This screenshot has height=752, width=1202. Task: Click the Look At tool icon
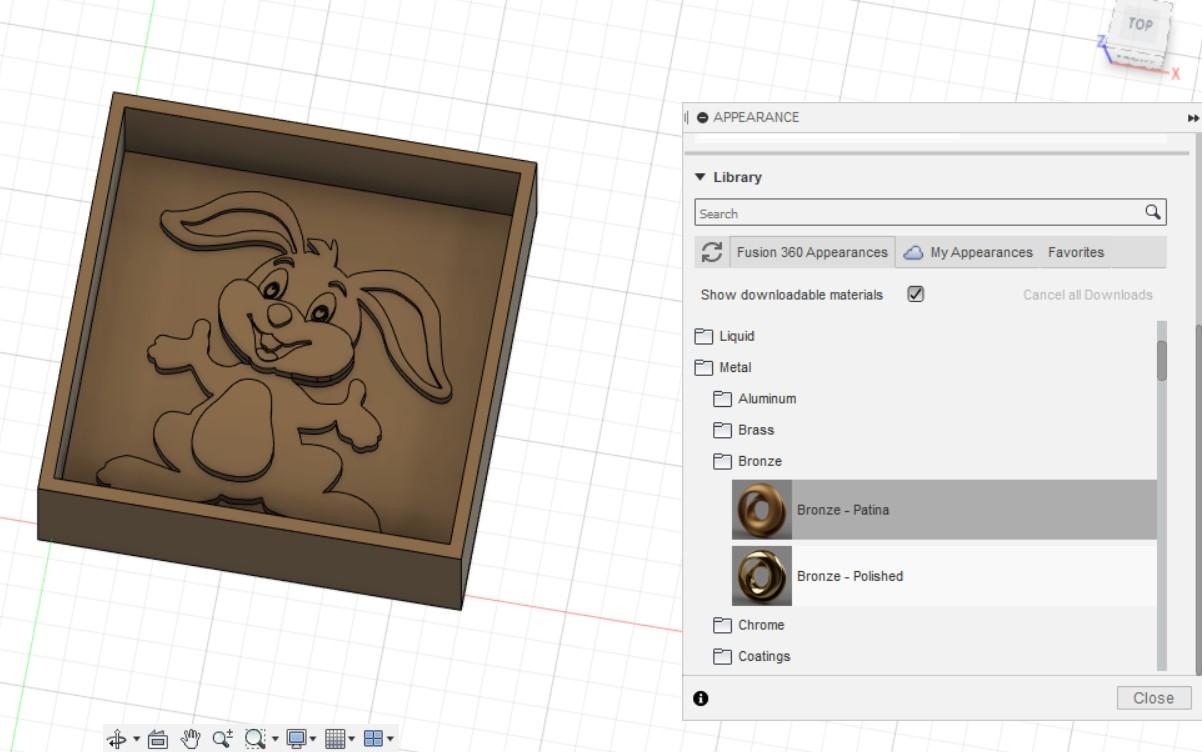click(x=157, y=739)
